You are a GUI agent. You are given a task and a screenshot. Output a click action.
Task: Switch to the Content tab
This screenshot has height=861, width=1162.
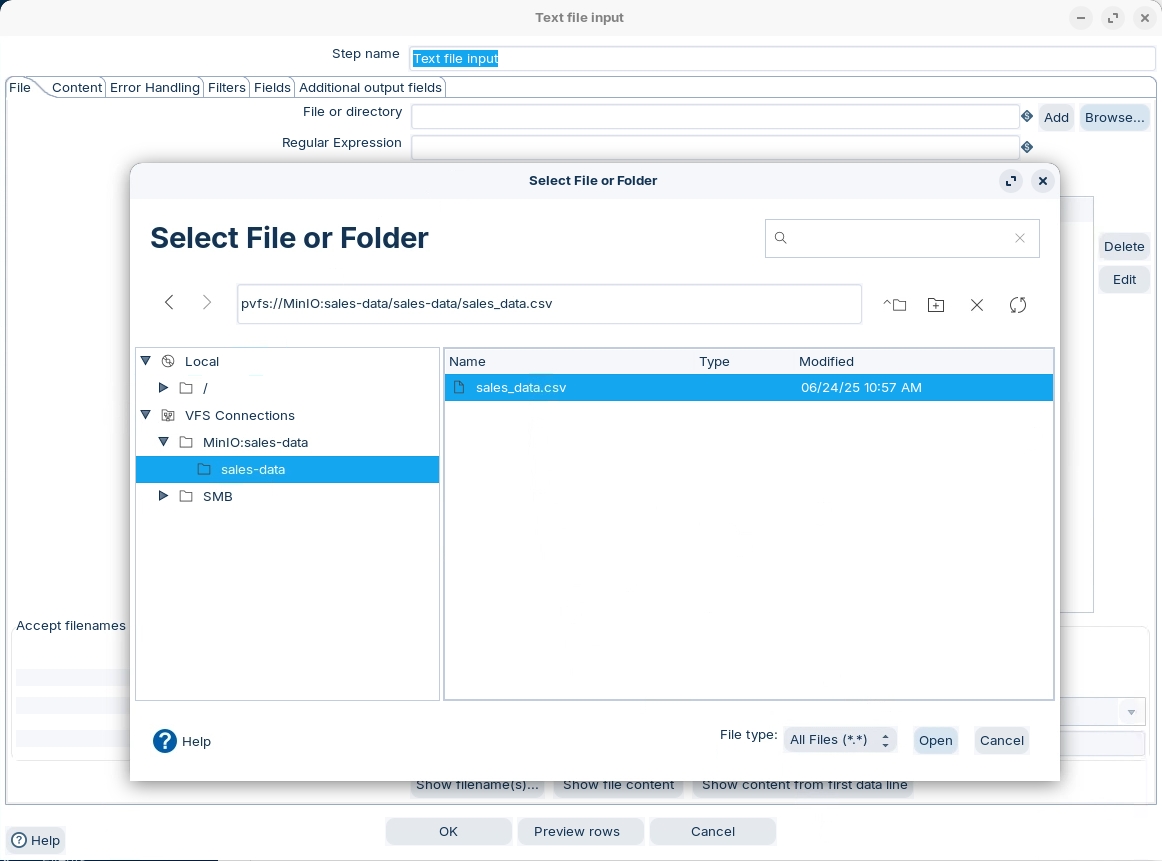pos(77,88)
